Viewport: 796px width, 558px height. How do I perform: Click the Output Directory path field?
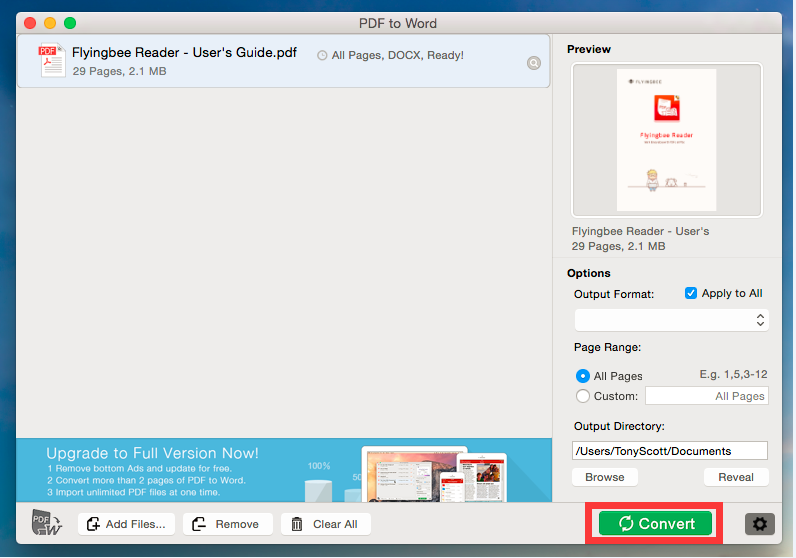coord(670,451)
